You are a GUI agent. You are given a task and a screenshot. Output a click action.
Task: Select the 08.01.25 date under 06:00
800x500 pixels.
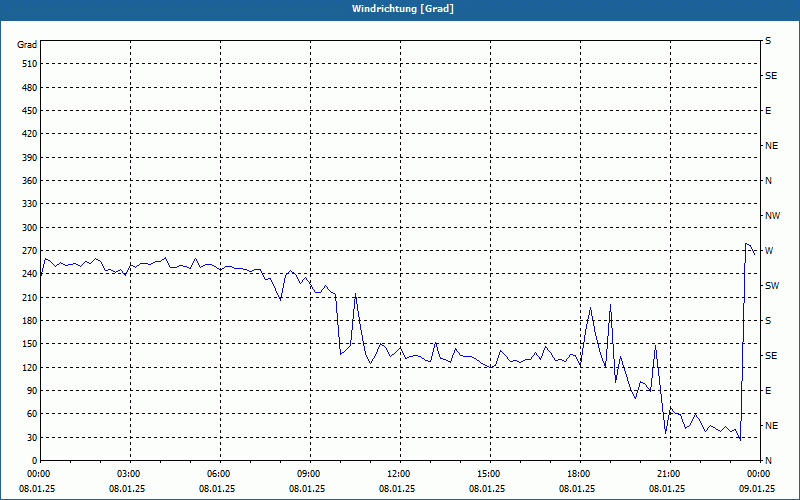coord(217,489)
